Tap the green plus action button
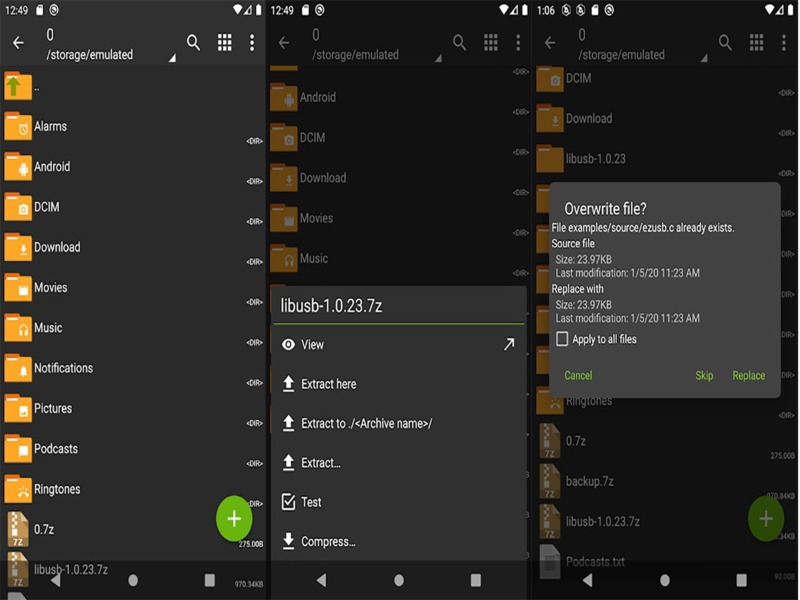 233,518
